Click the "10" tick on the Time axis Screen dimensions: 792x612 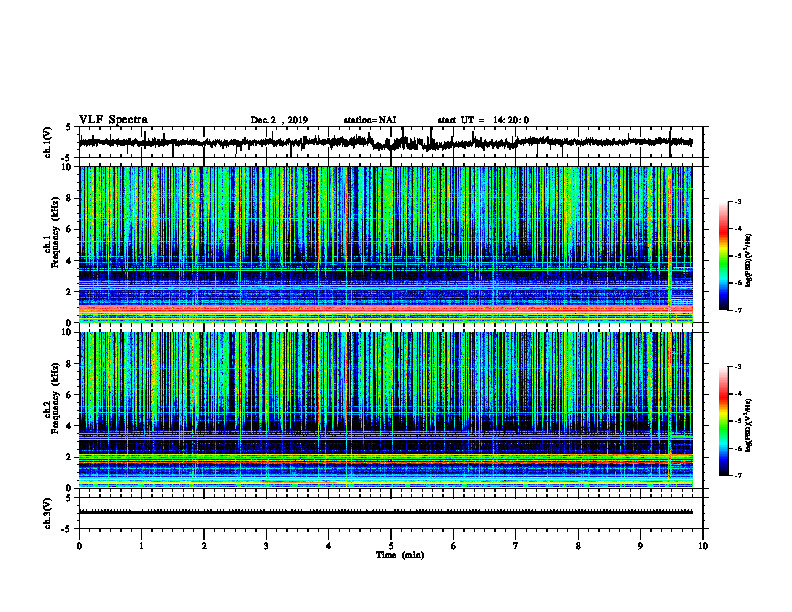coord(703,546)
